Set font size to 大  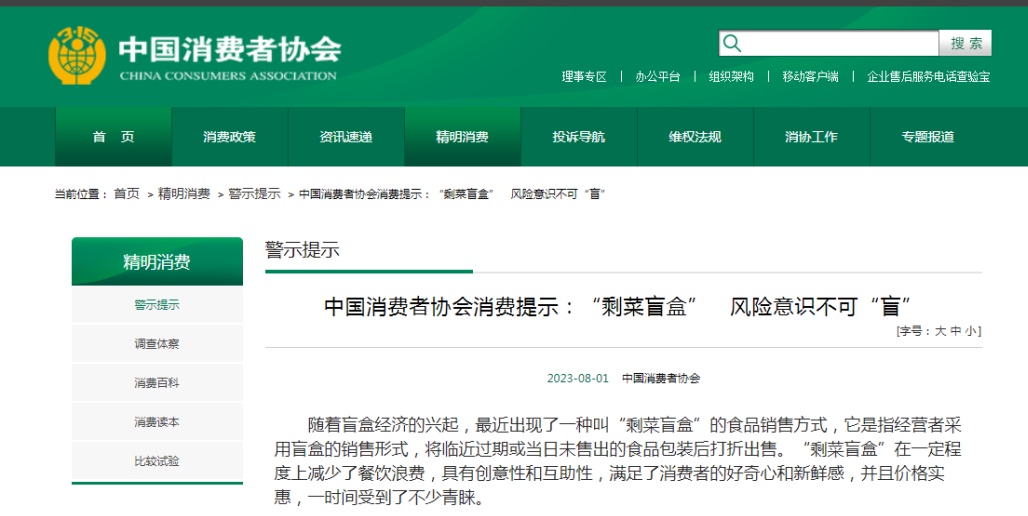click(x=940, y=332)
